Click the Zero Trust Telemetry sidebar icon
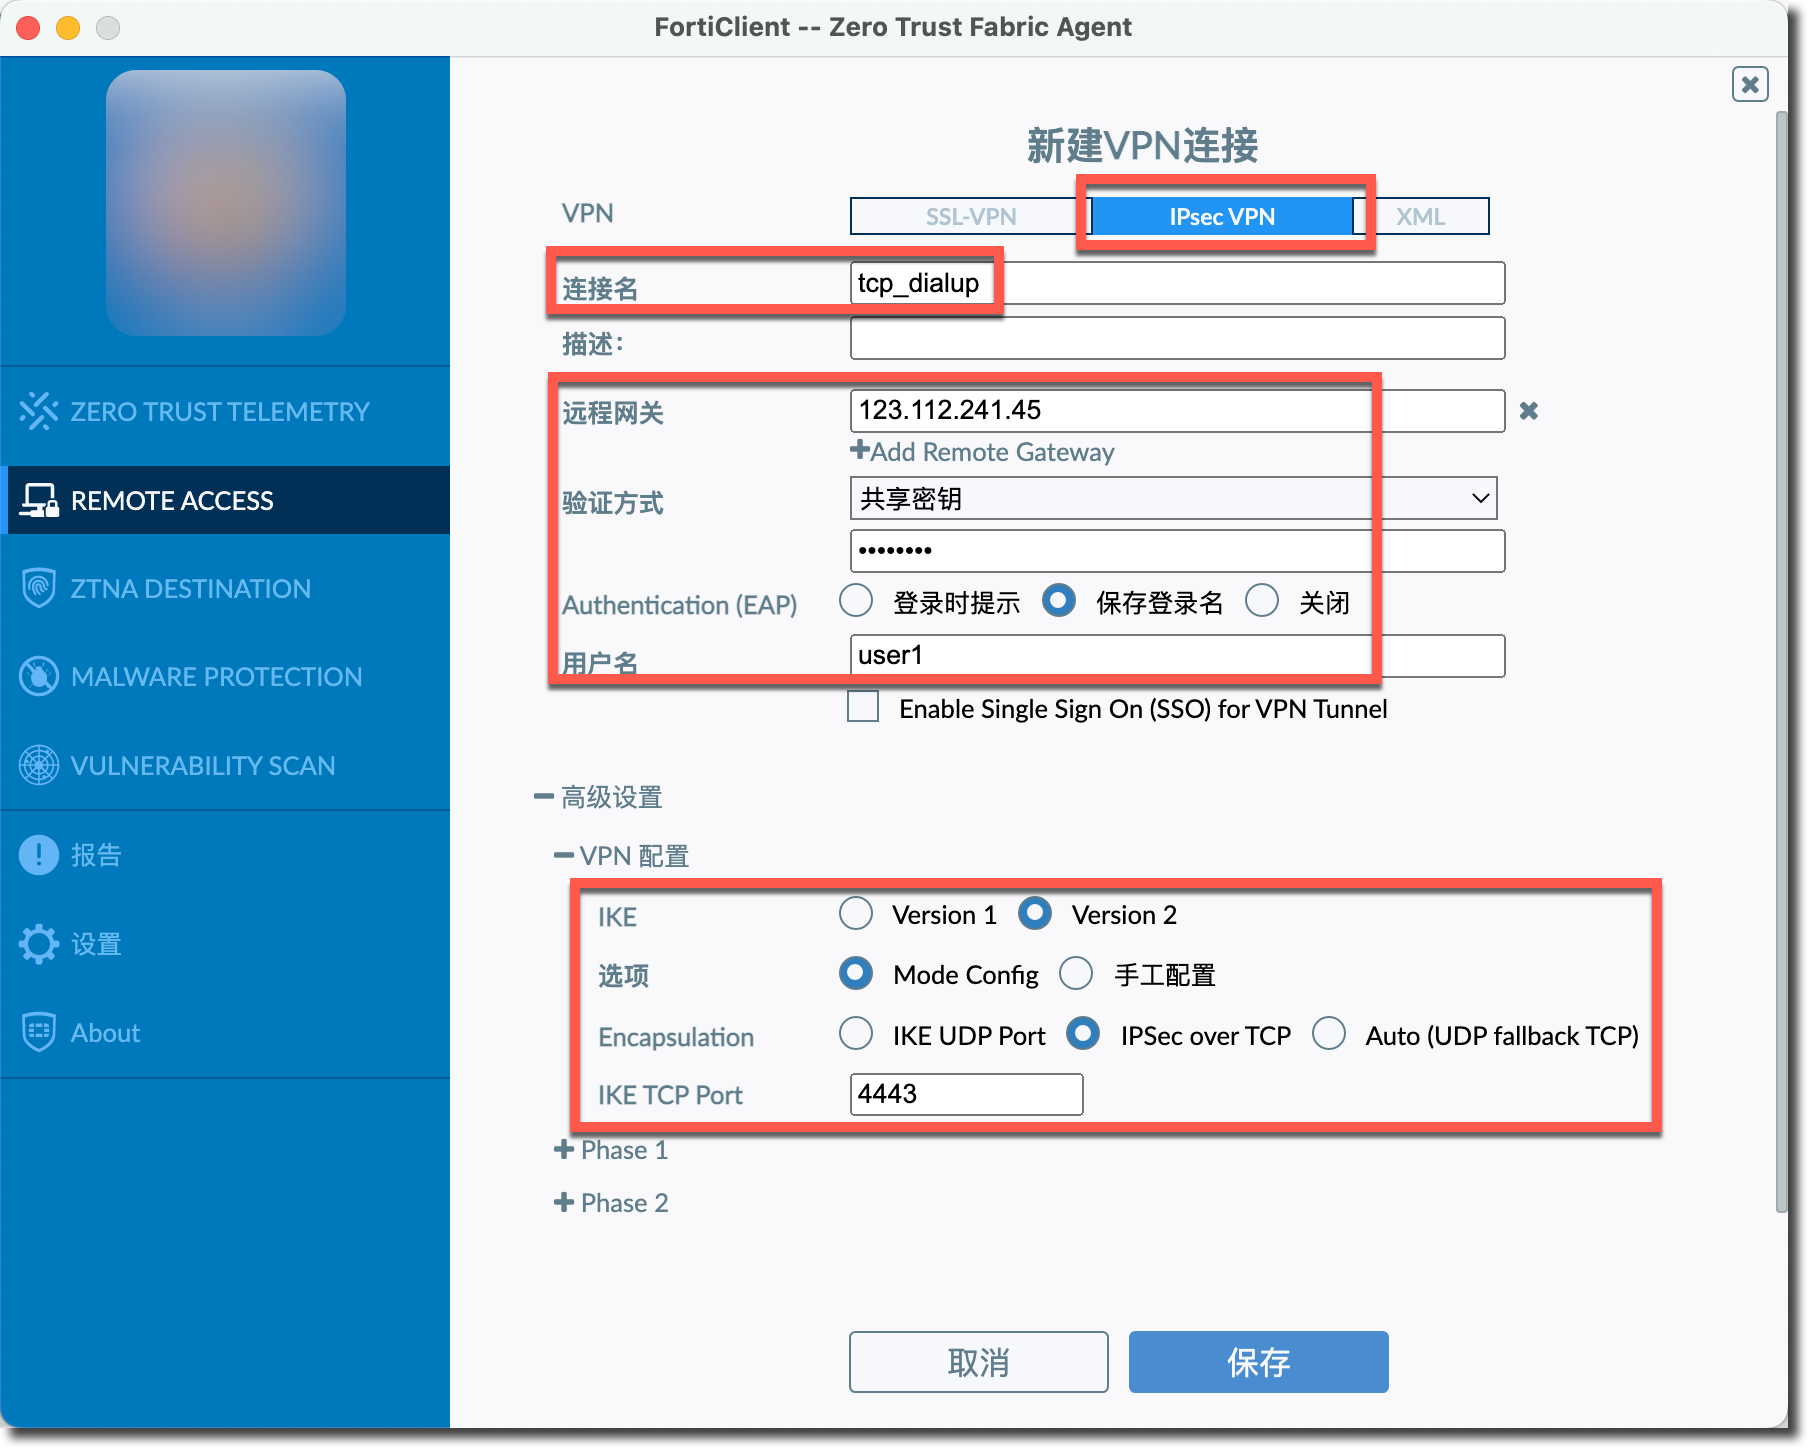 pyautogui.click(x=39, y=411)
